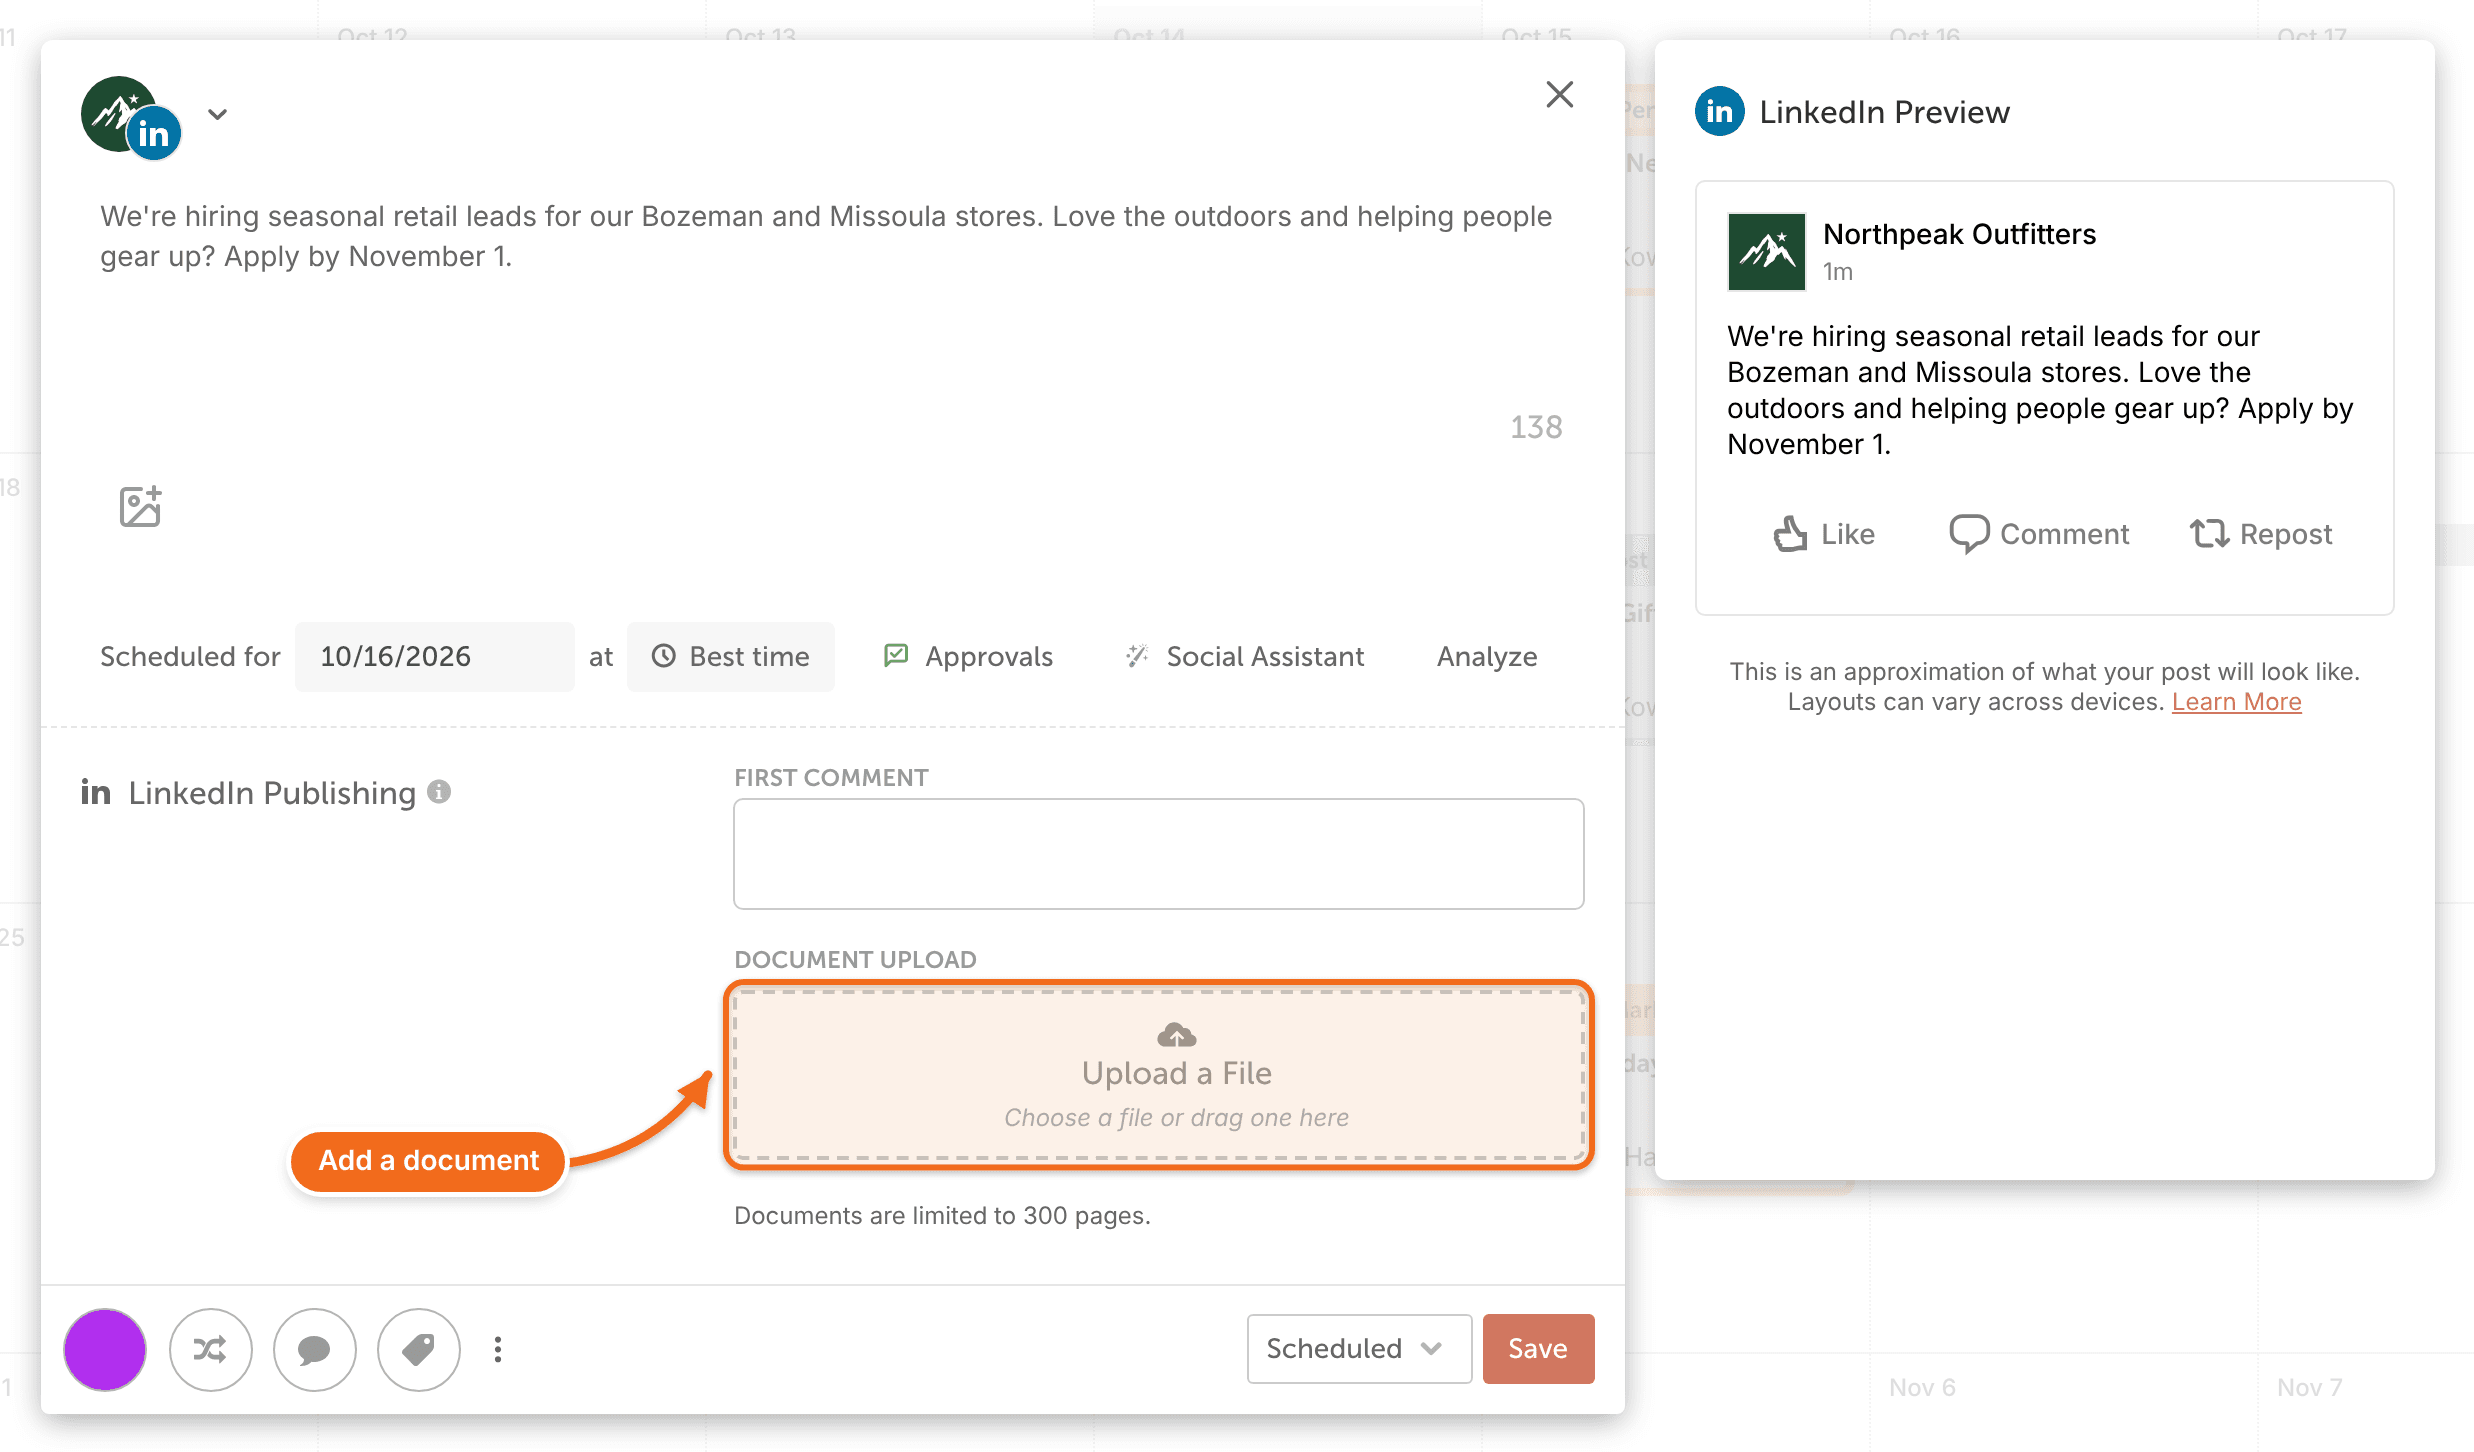
Task: Click the LinkedIn Preview header icon
Action: [x=1719, y=111]
